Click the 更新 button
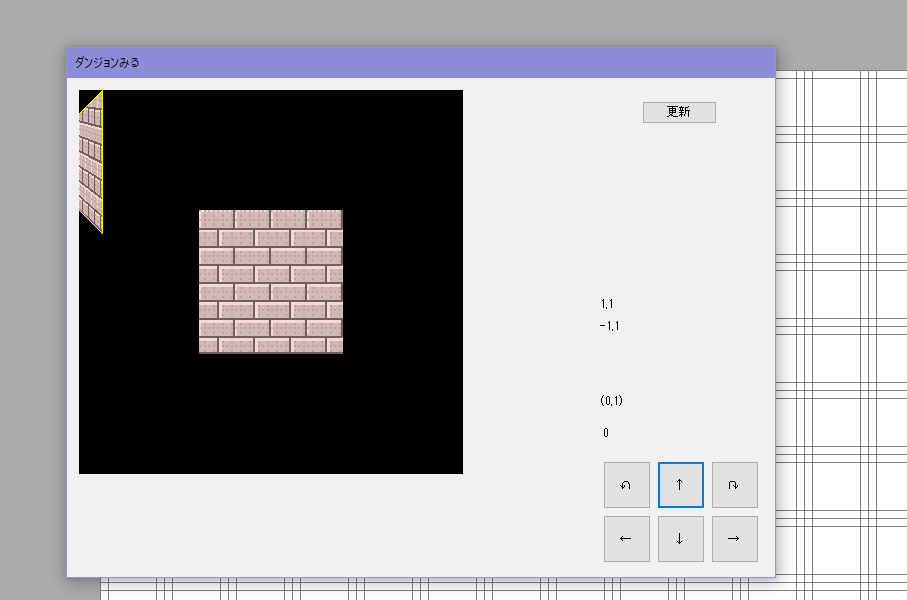This screenshot has height=600, width=907. click(679, 112)
